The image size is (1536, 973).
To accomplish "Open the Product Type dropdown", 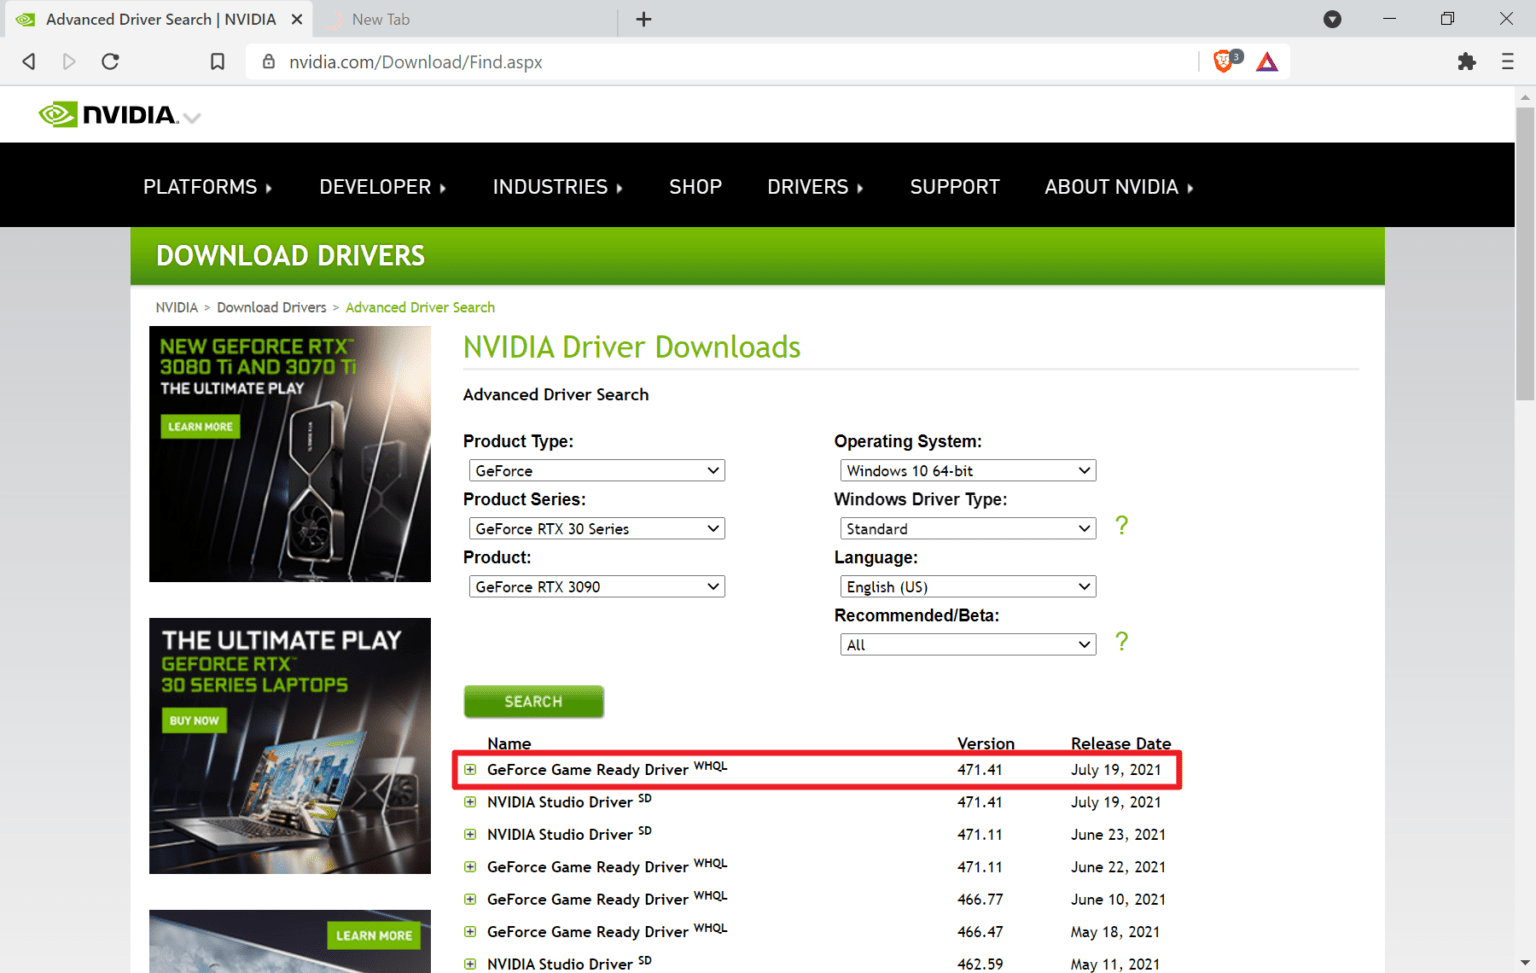I will [597, 471].
